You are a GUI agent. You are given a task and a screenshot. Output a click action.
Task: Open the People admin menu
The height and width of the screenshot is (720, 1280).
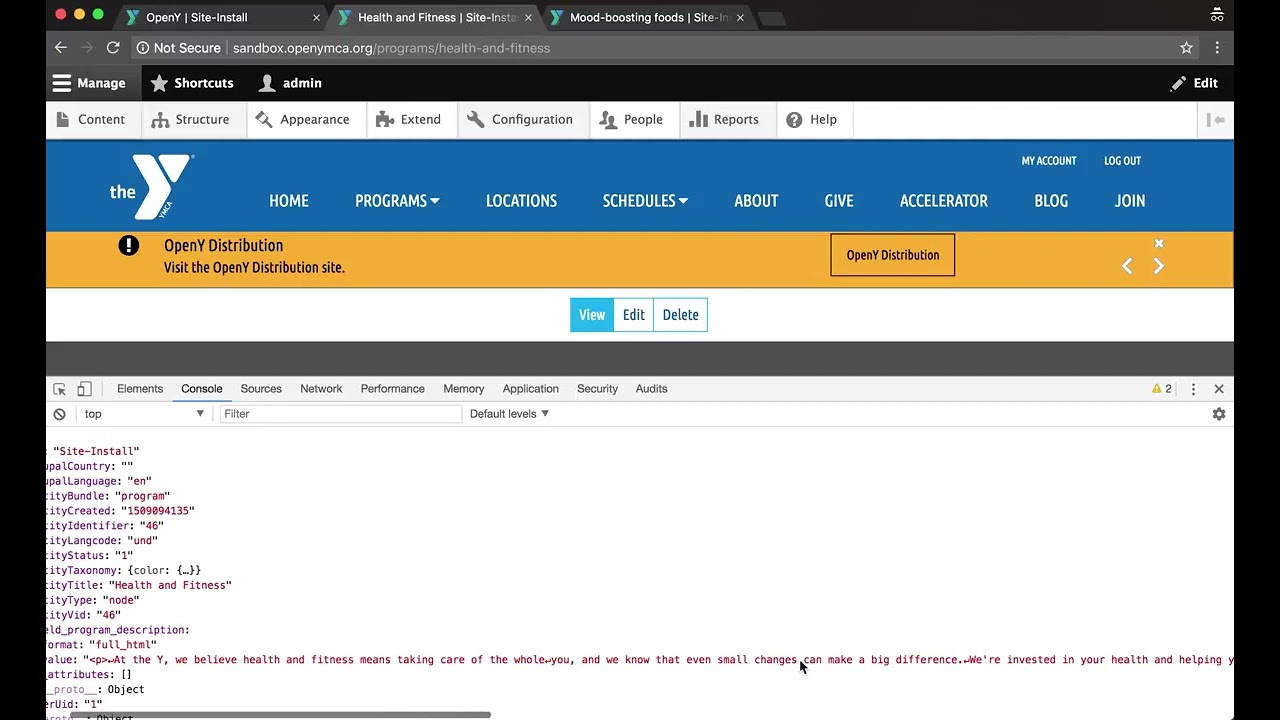click(x=631, y=119)
